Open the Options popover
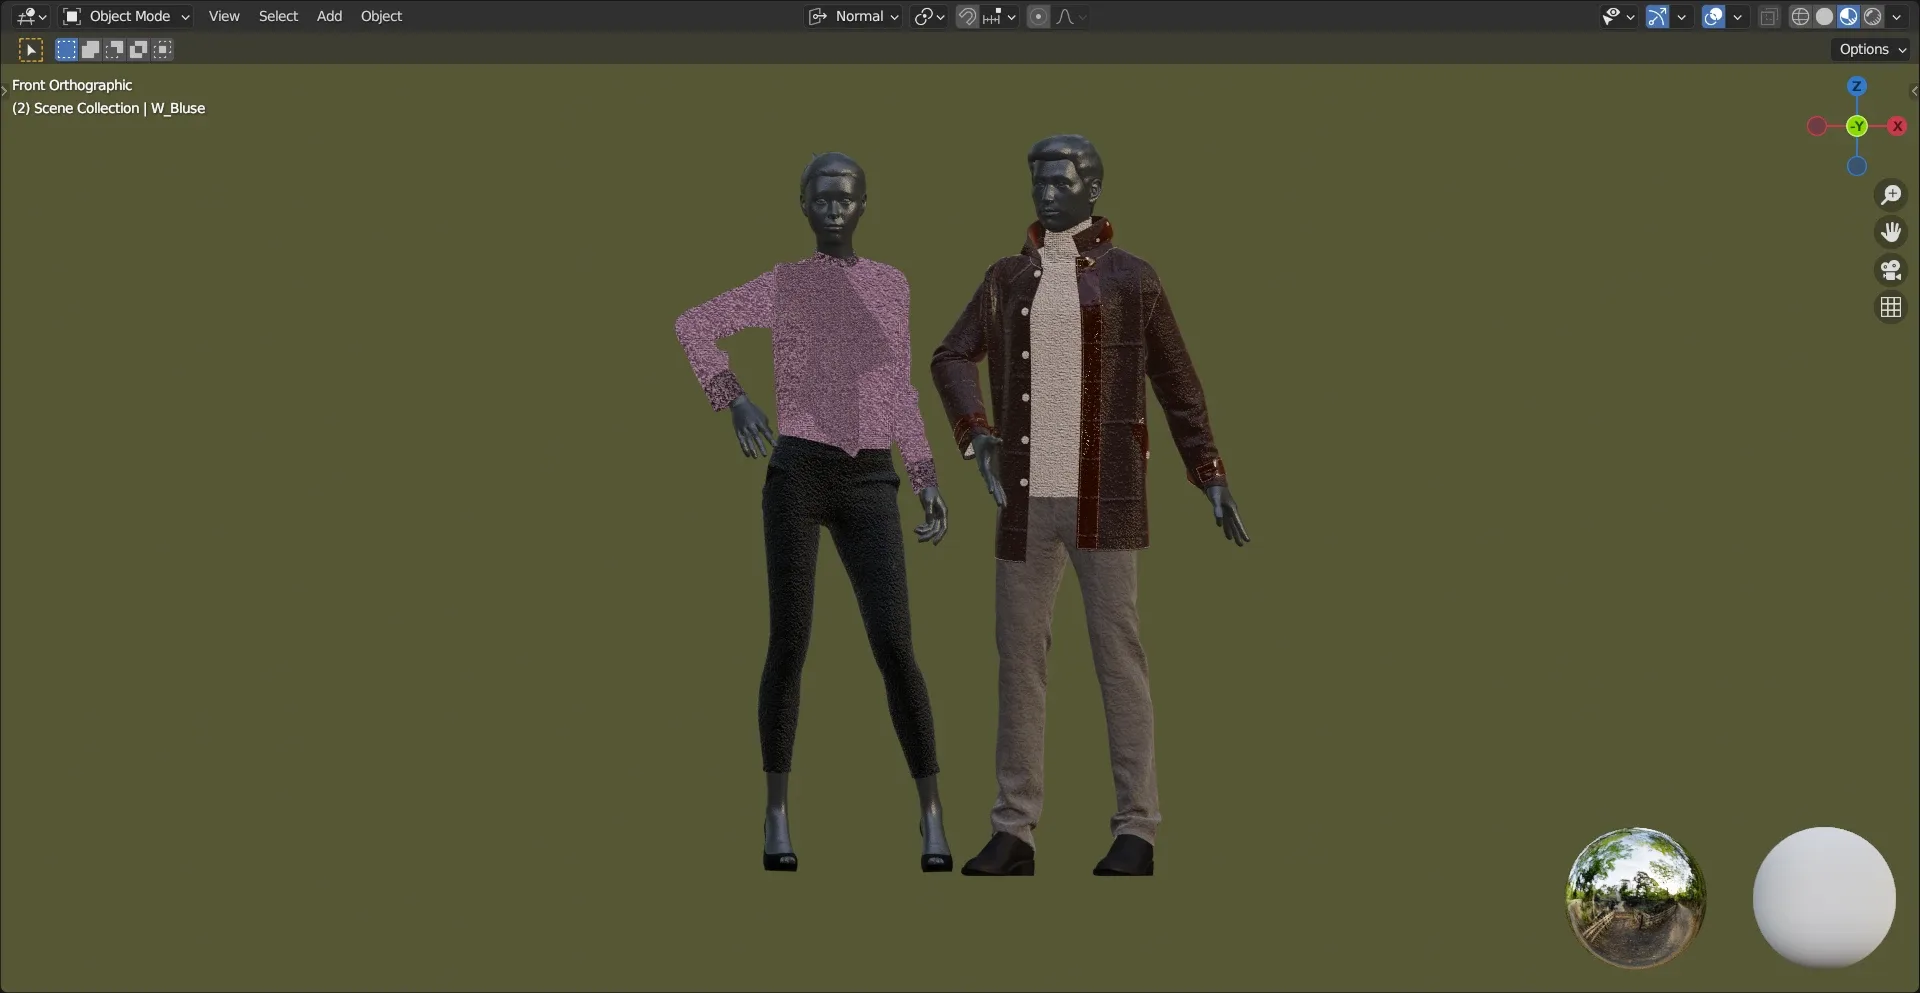Viewport: 1920px width, 993px height. 1872,49
